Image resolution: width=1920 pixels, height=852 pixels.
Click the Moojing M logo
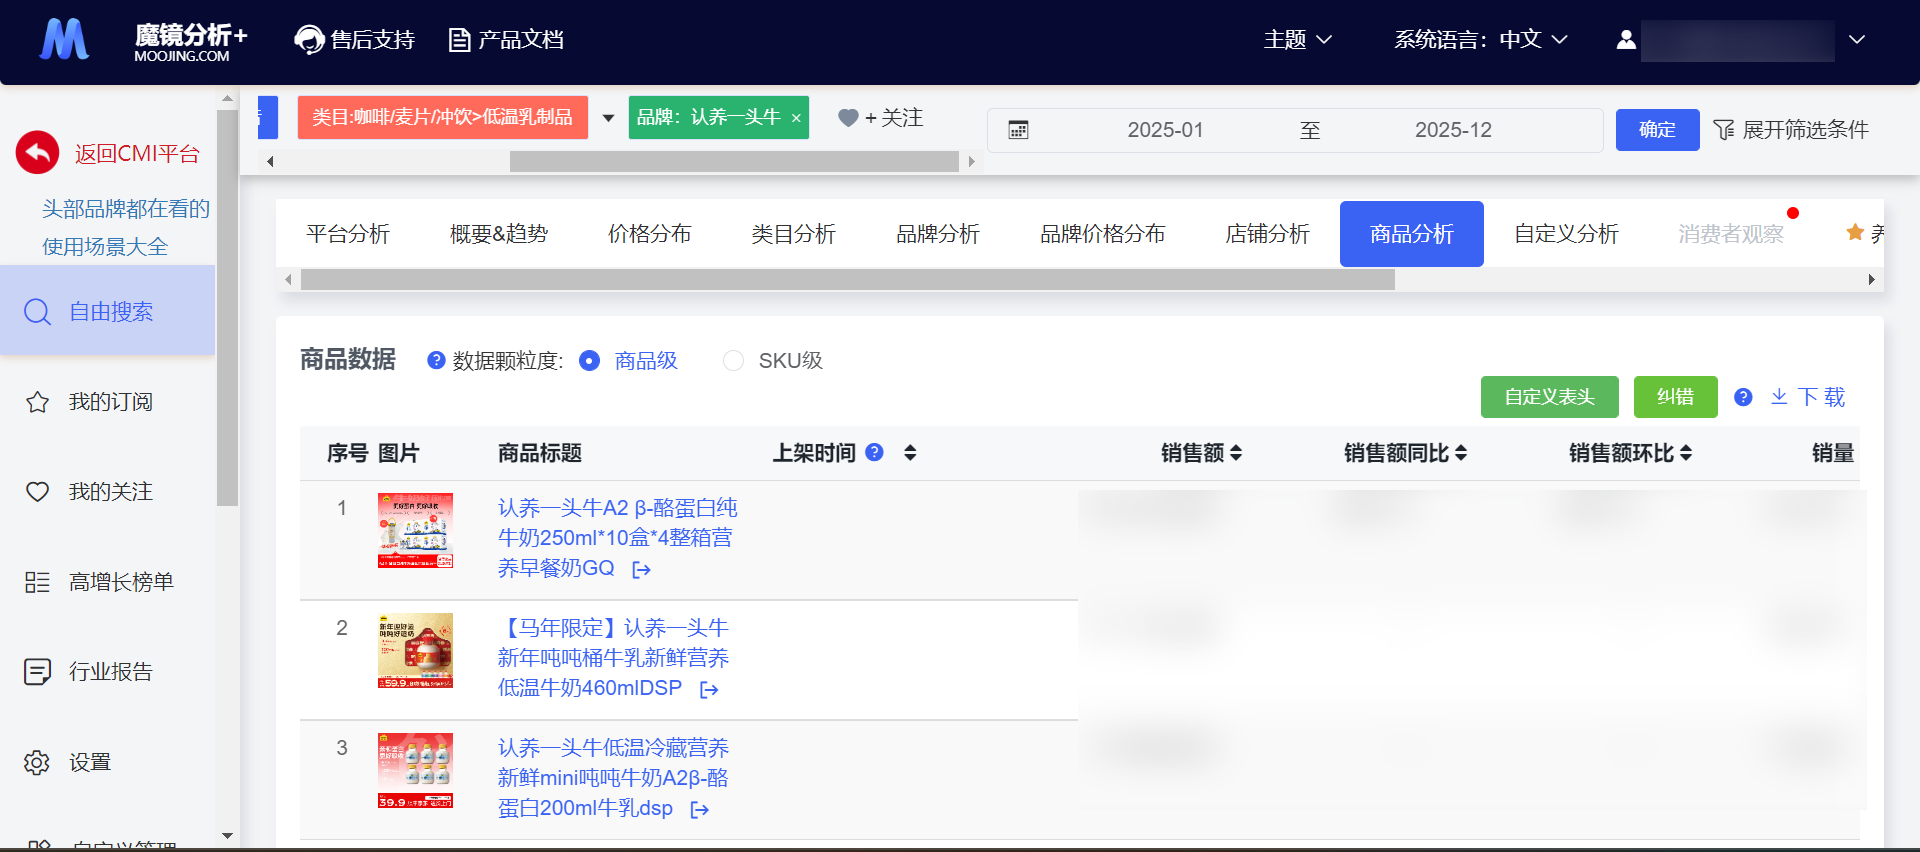[64, 40]
